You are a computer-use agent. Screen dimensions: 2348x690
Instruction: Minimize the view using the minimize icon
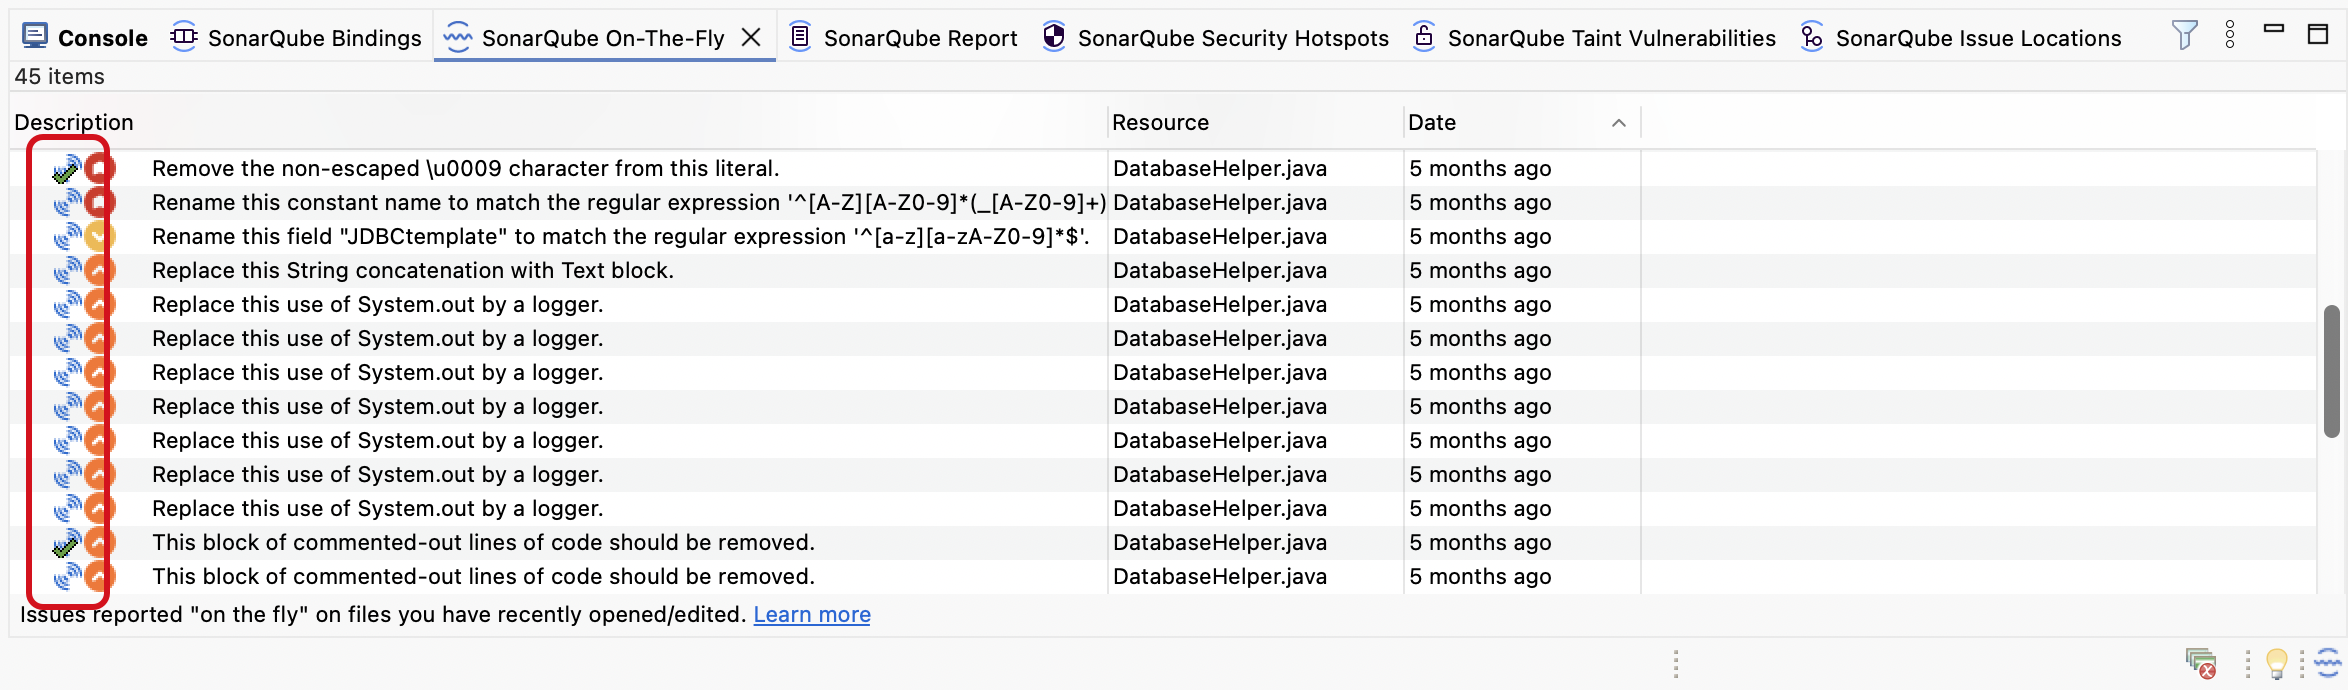click(x=2274, y=29)
